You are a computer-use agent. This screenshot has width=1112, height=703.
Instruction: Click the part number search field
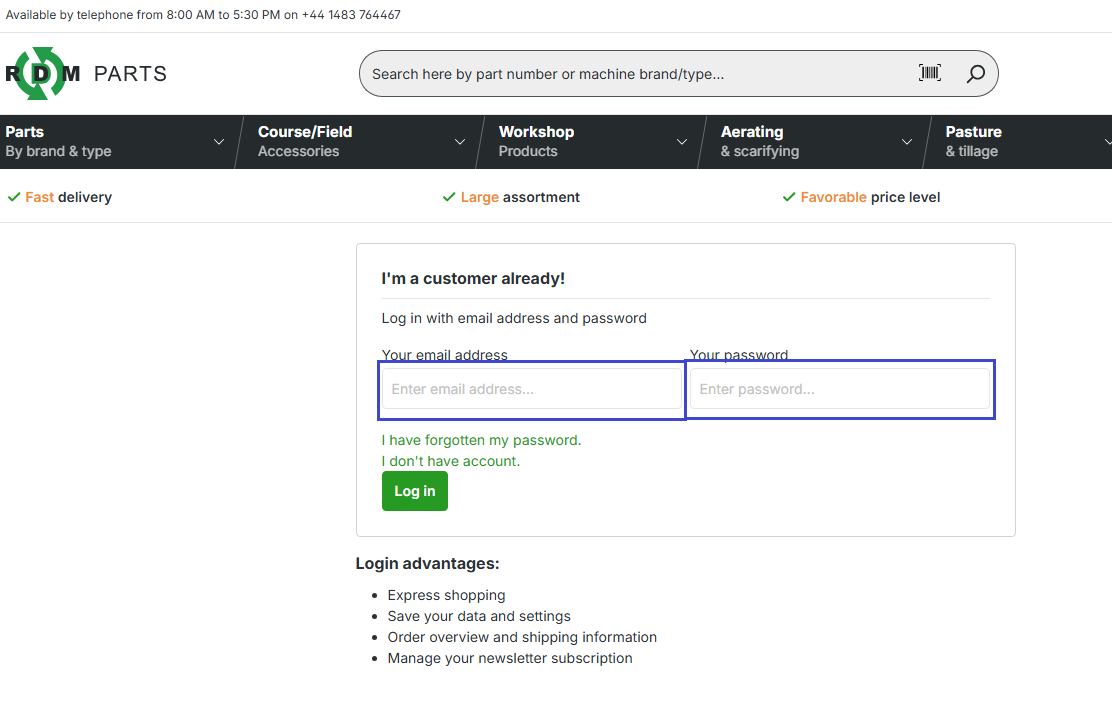point(635,74)
